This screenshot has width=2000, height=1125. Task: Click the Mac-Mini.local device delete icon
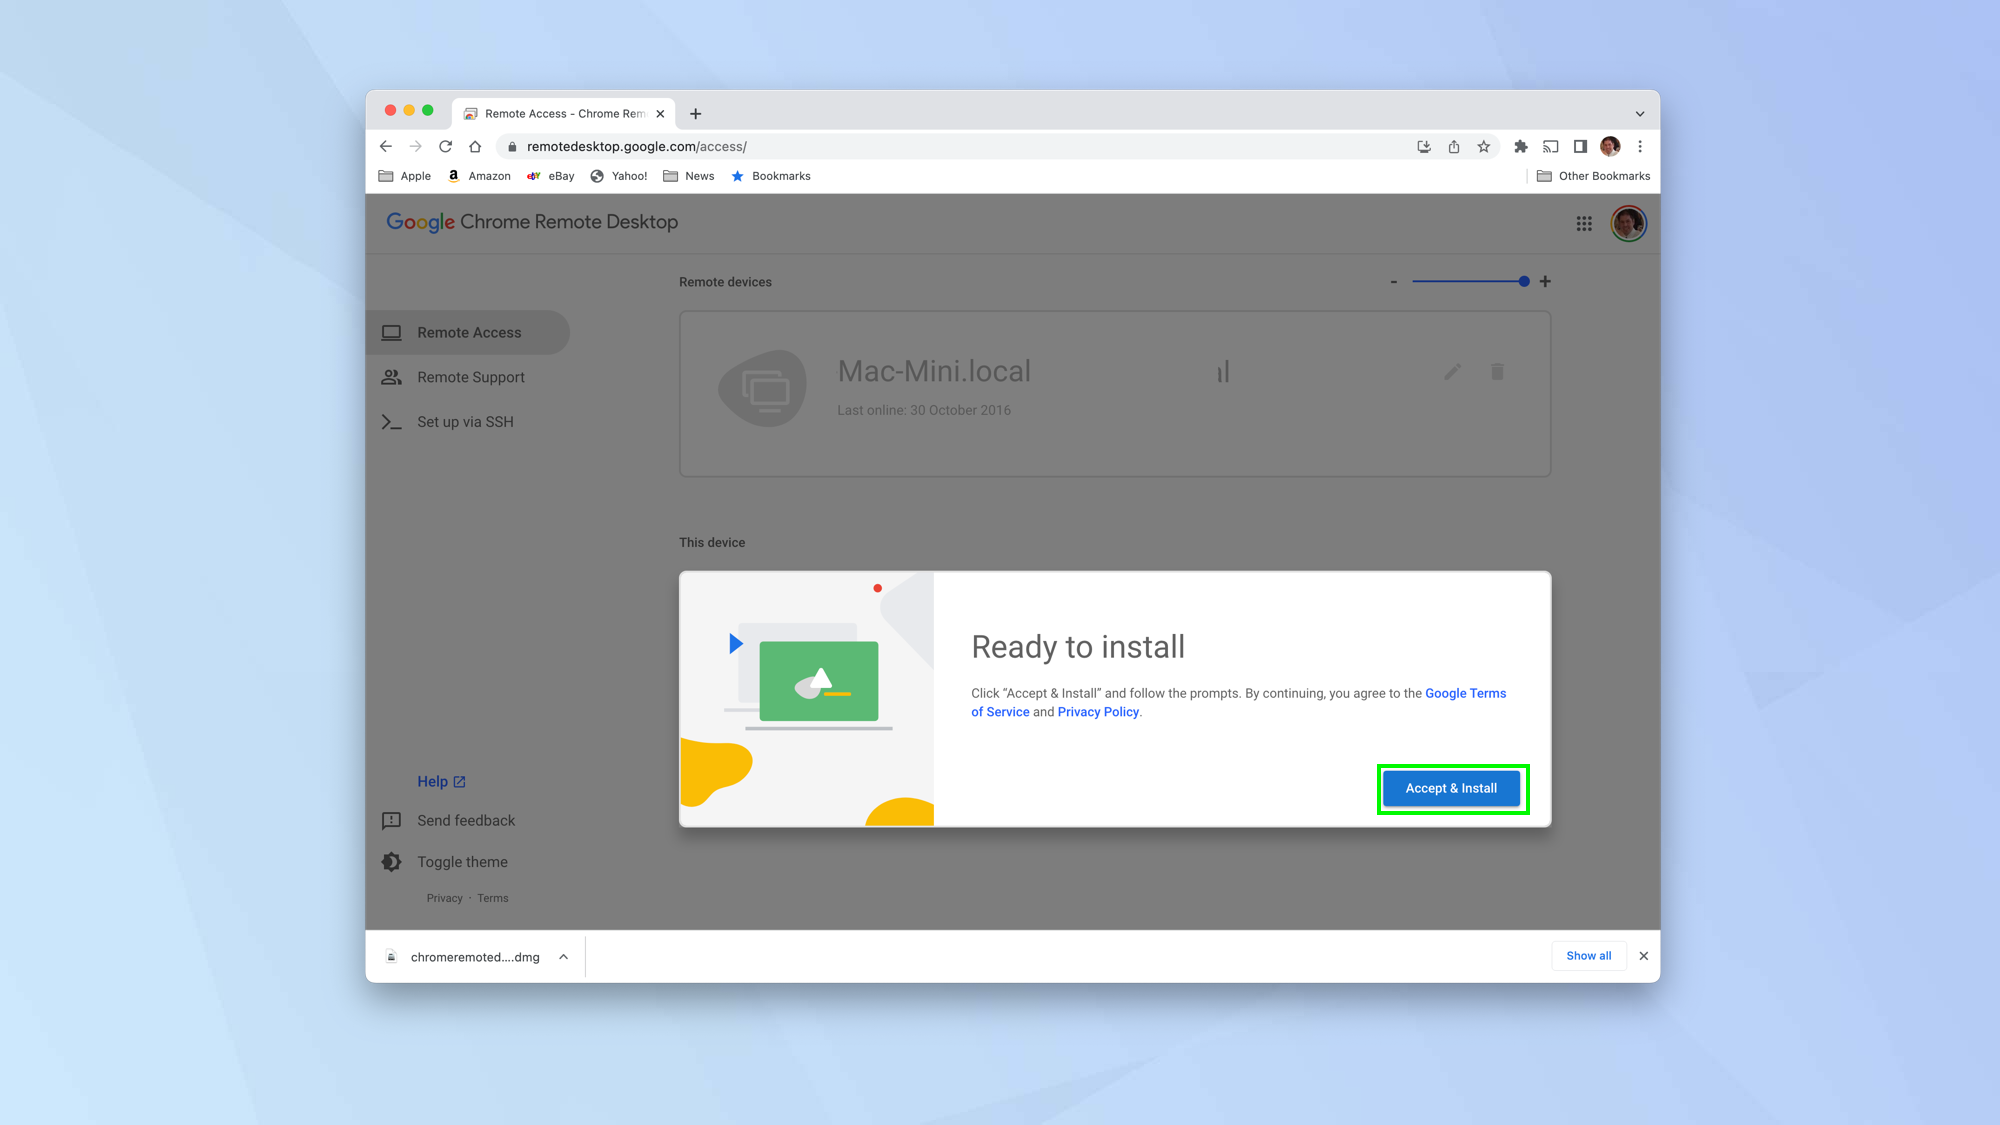(1497, 371)
